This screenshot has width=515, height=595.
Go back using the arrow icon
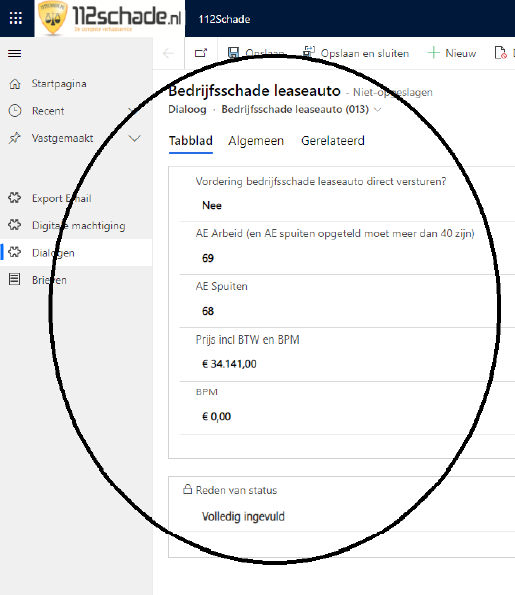coord(168,53)
